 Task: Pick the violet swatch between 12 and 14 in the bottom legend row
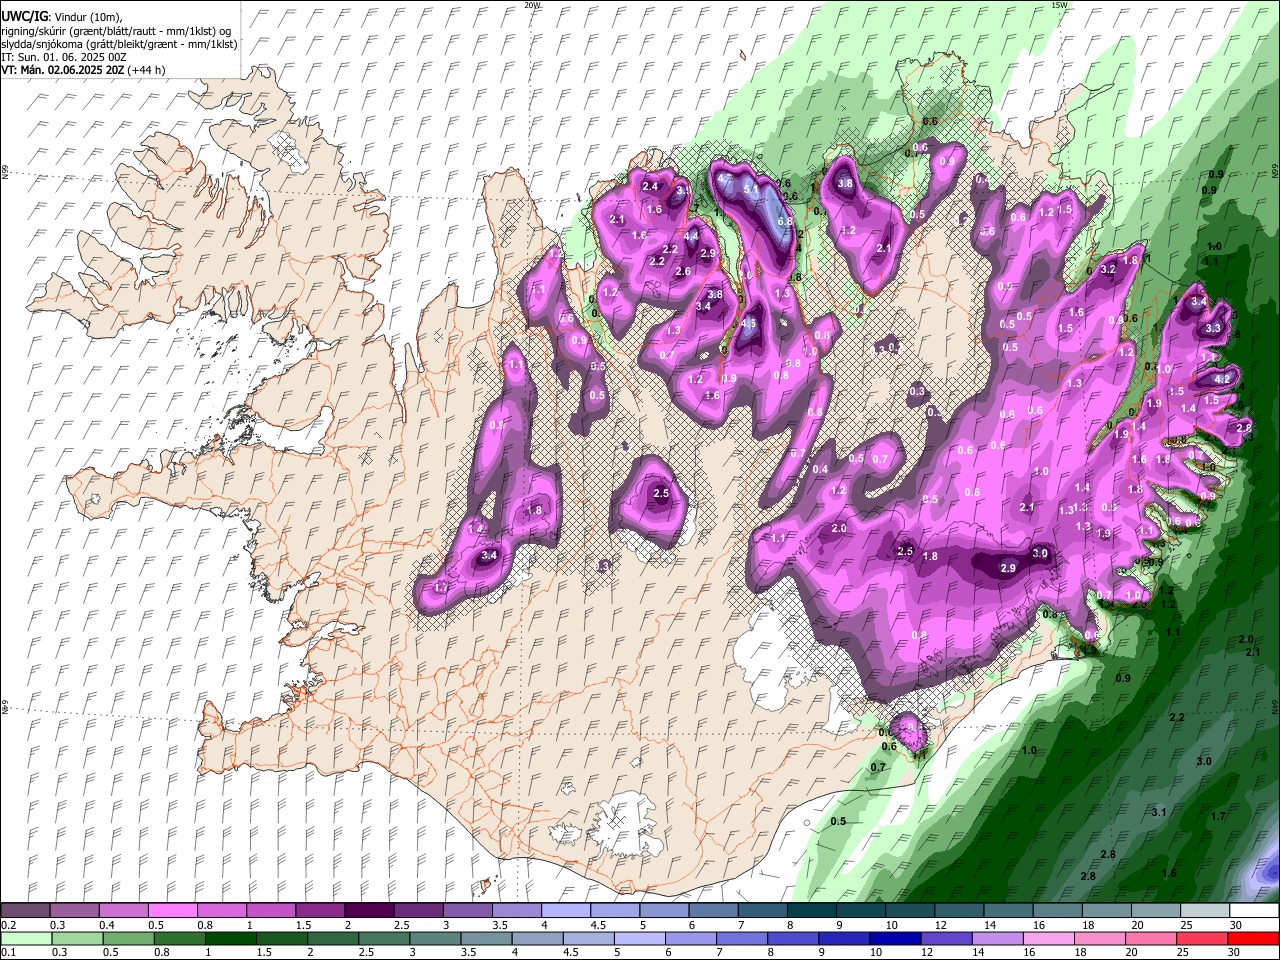[947, 938]
